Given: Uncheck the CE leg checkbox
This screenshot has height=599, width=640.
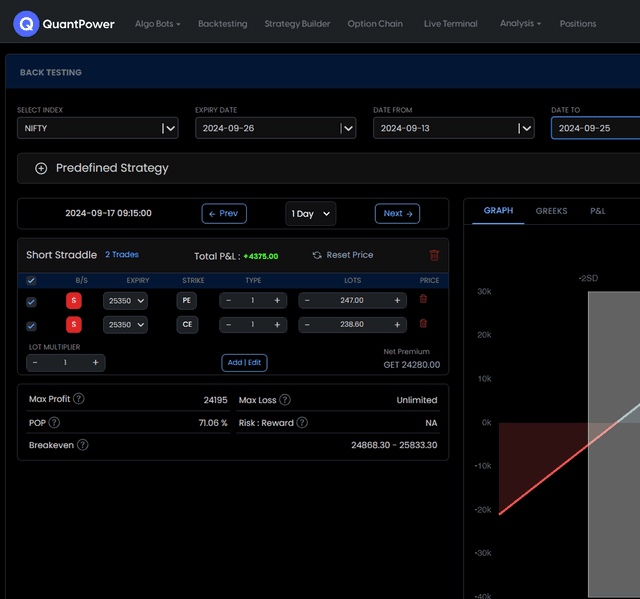Looking at the screenshot, I should coord(31,325).
